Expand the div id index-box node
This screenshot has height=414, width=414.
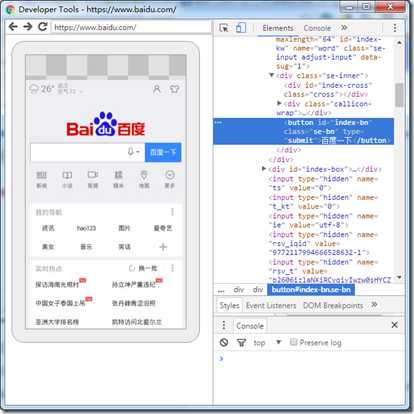pyautogui.click(x=264, y=169)
